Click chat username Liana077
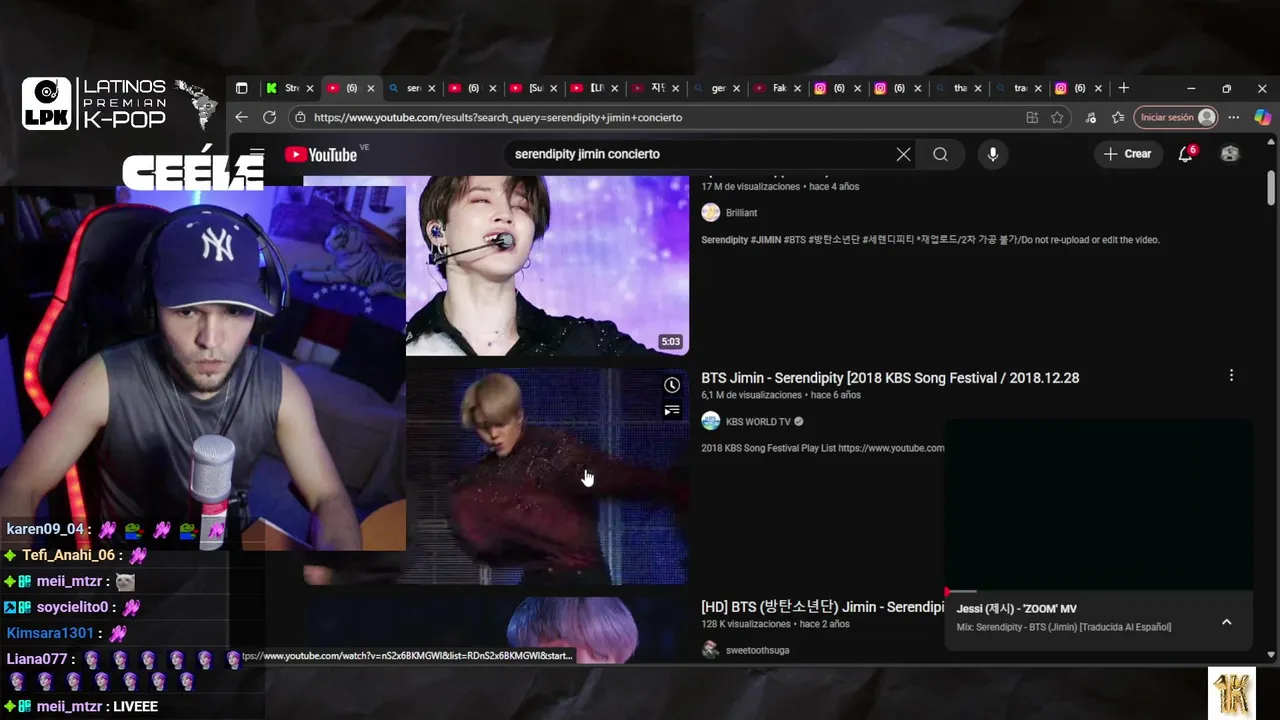 36,659
